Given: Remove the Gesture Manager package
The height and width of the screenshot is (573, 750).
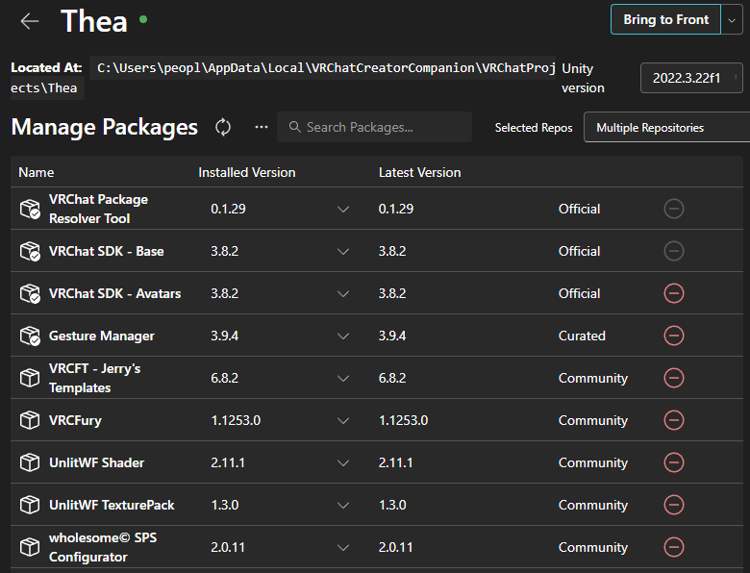Looking at the screenshot, I should pyautogui.click(x=674, y=336).
